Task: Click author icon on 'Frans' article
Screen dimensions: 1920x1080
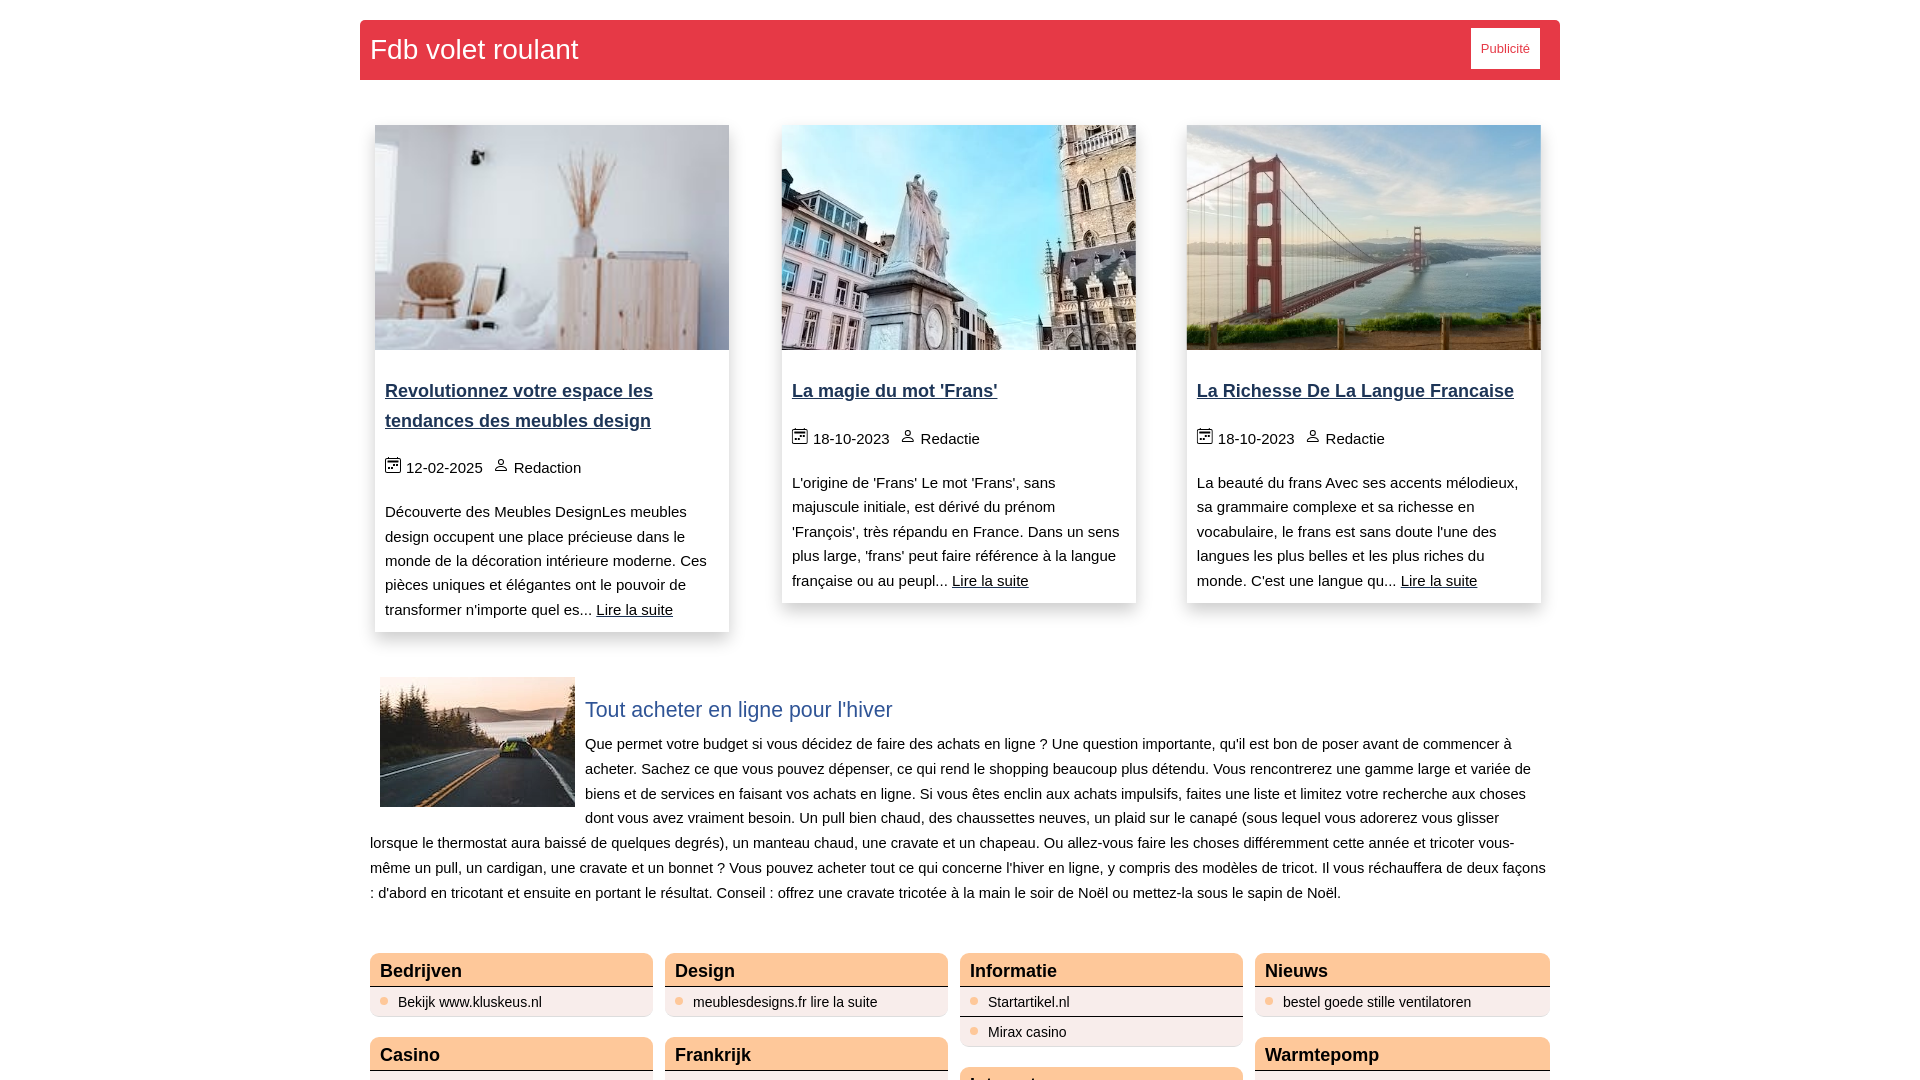Action: point(908,437)
